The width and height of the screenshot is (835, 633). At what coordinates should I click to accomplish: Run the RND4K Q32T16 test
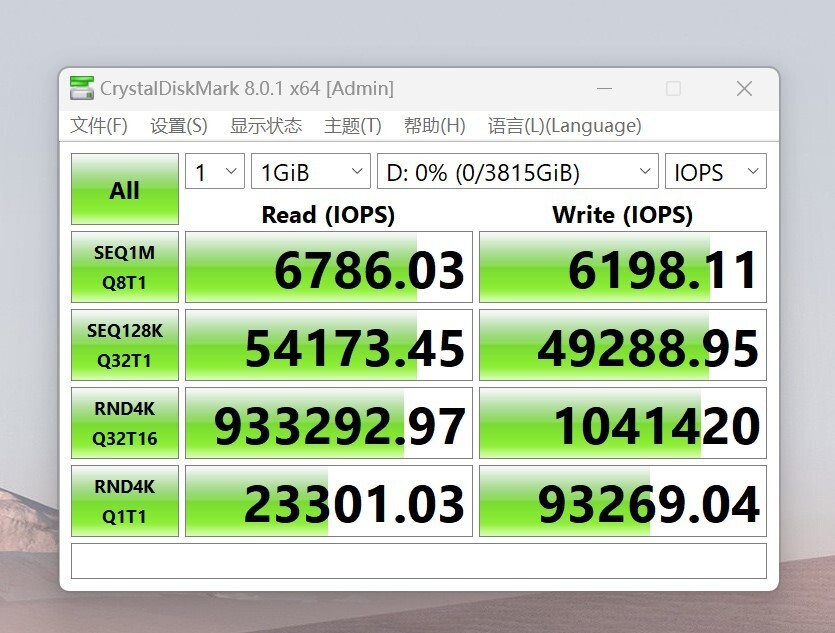(125, 423)
